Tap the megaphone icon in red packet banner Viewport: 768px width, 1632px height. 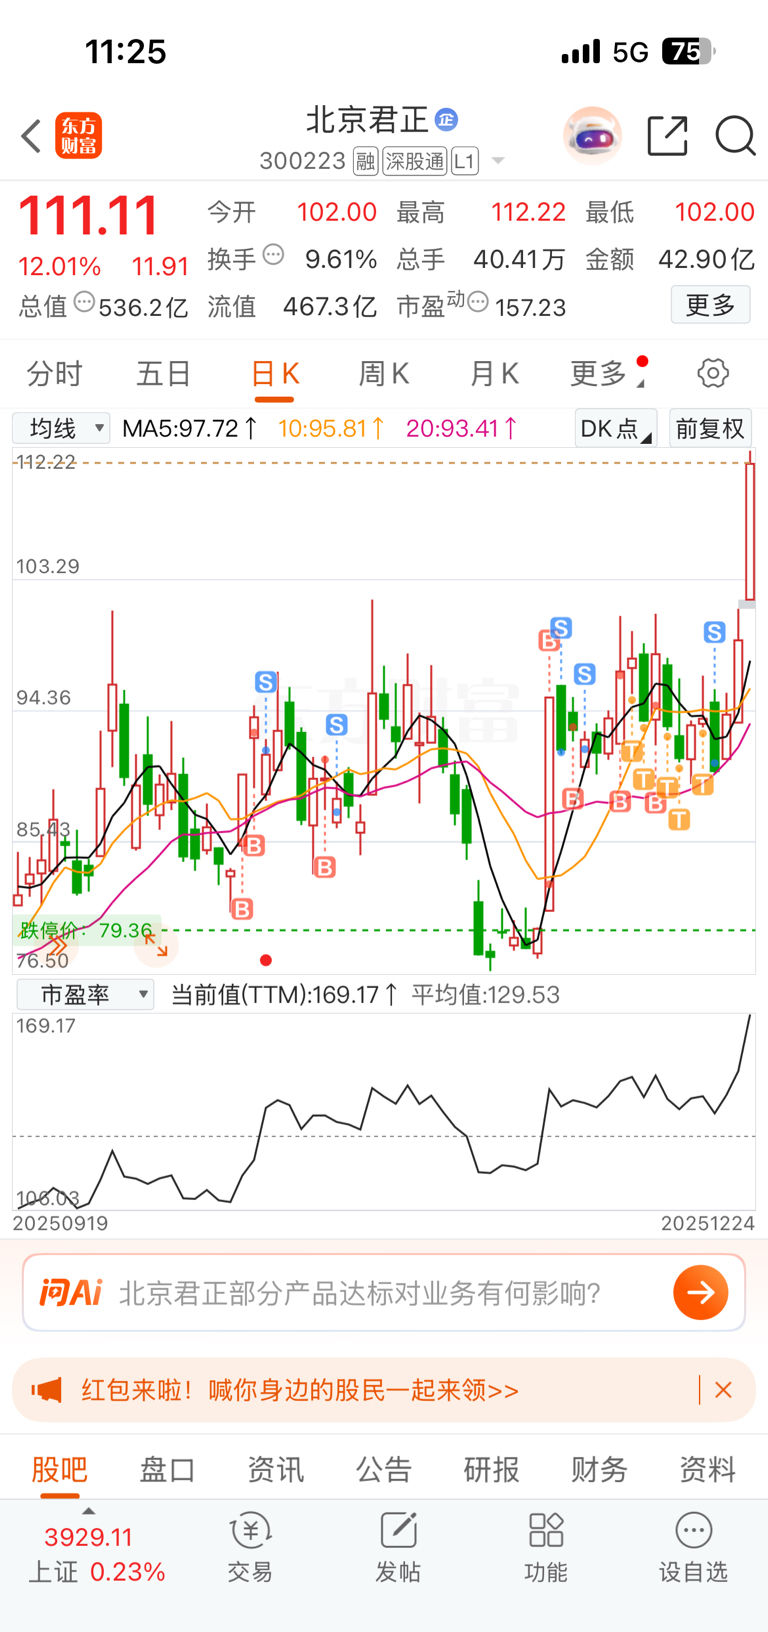[x=47, y=1390]
